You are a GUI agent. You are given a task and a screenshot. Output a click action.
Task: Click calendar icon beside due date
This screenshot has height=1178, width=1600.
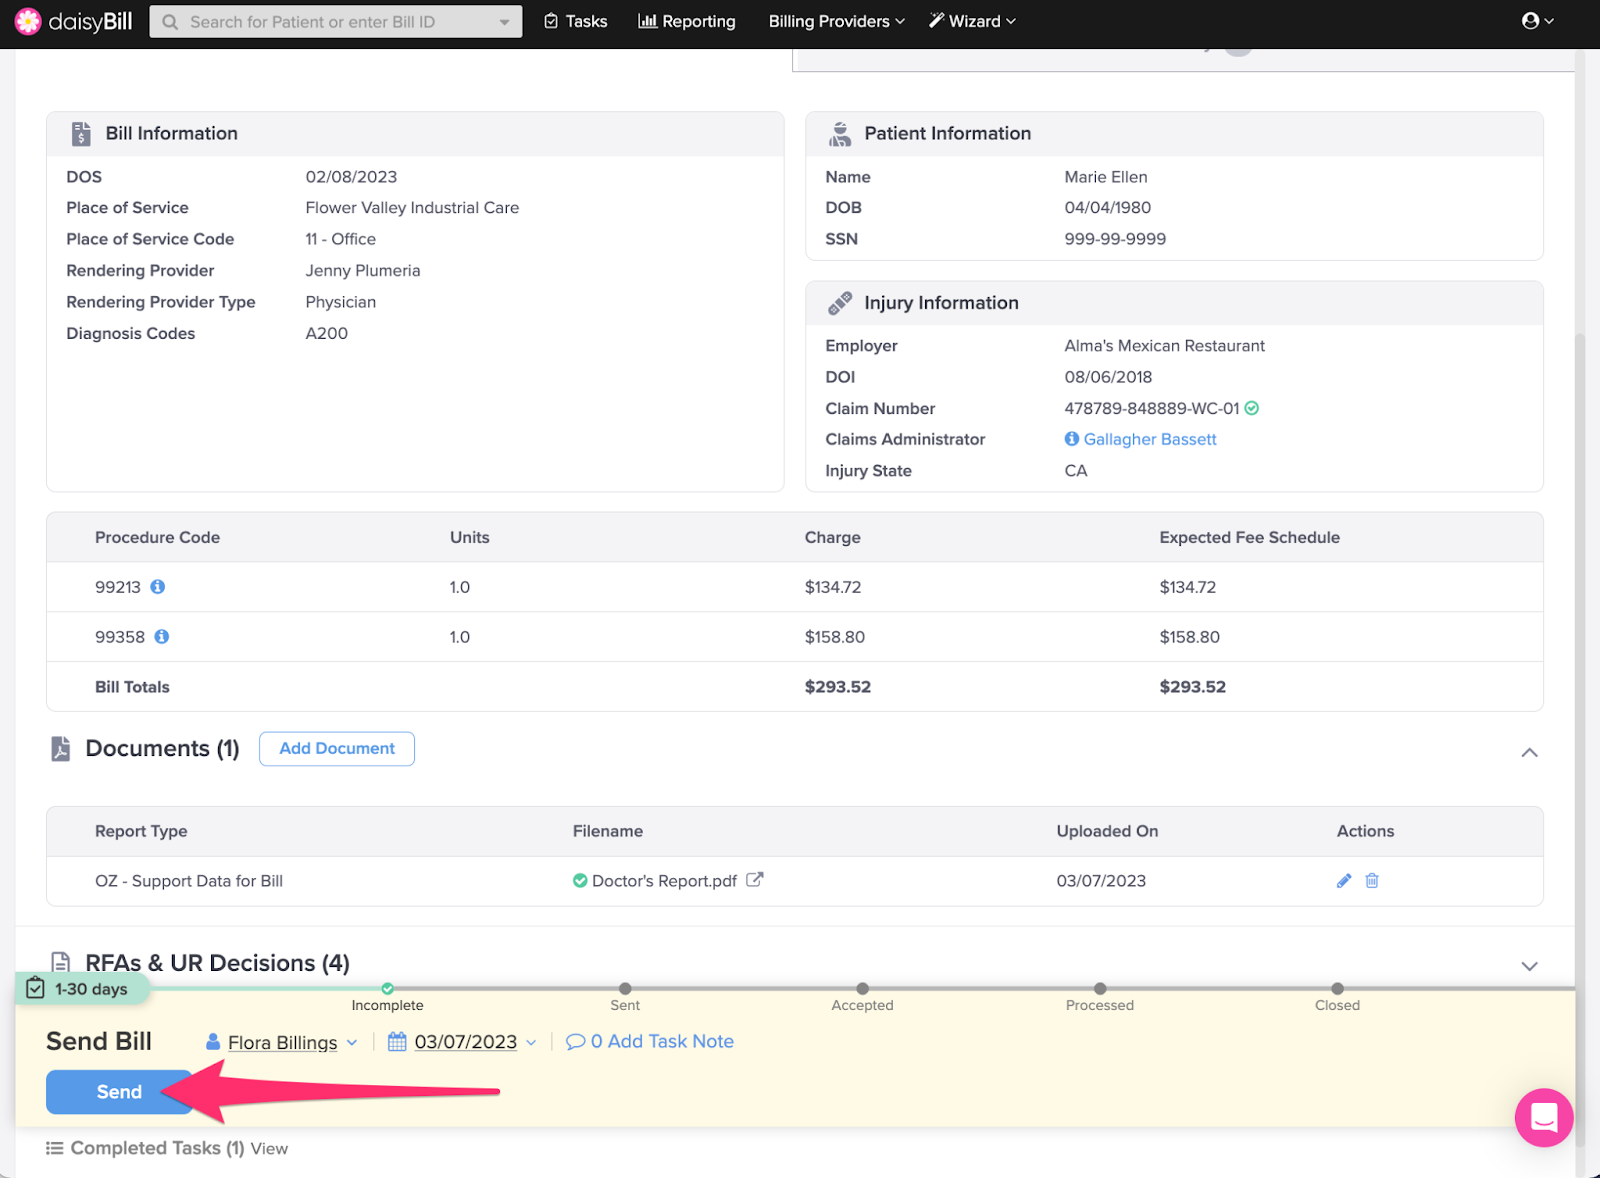pyautogui.click(x=397, y=1042)
